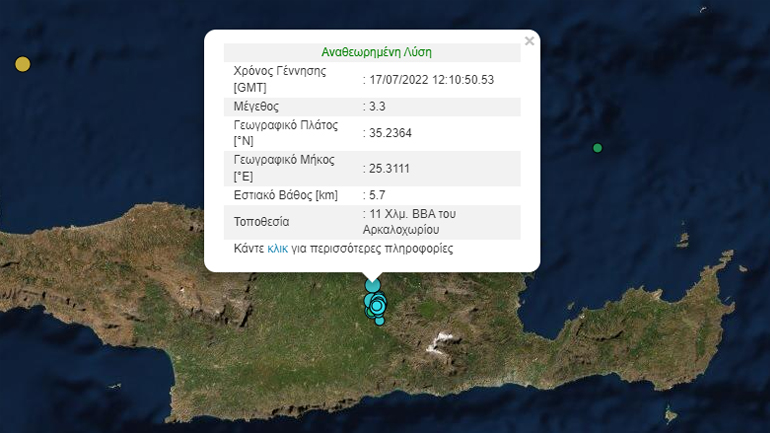The width and height of the screenshot is (770, 433).
Task: Select the yellow earthquake marker at sea
Action: tap(23, 64)
